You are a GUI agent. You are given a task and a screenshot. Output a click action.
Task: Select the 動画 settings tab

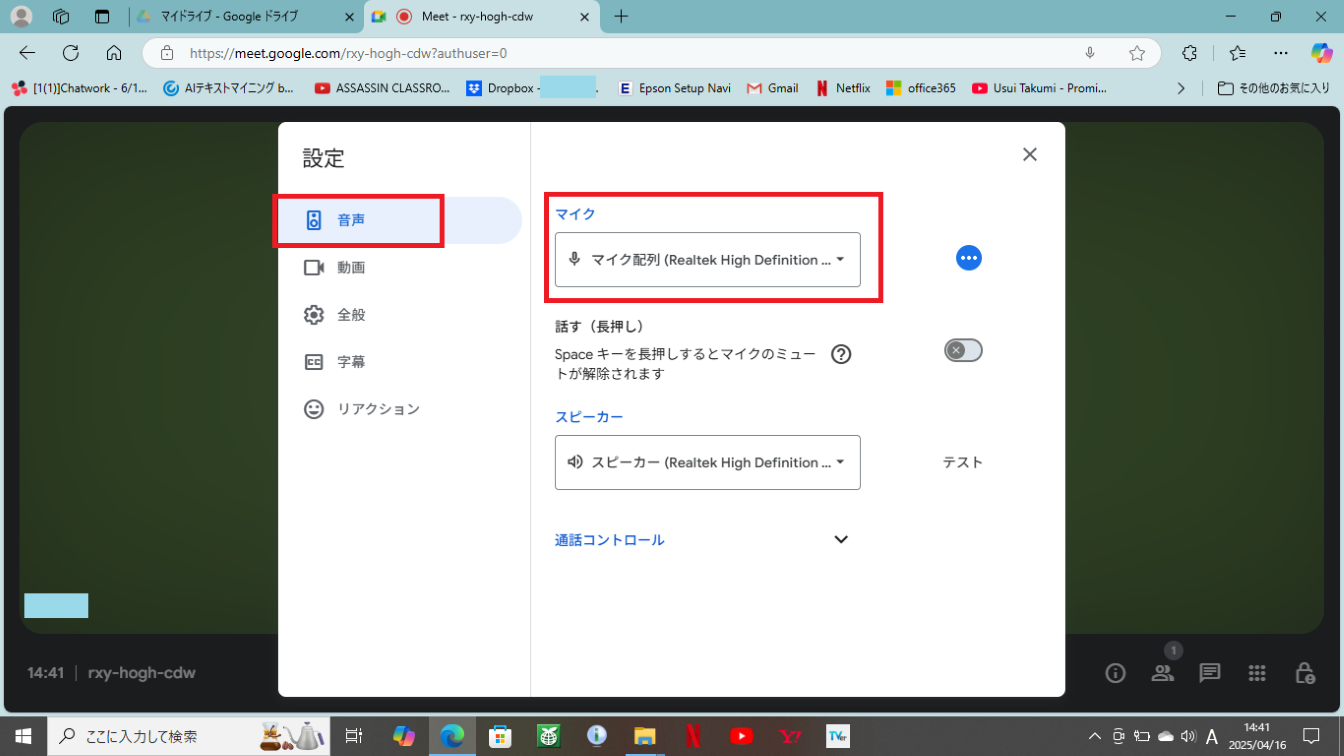(x=351, y=268)
